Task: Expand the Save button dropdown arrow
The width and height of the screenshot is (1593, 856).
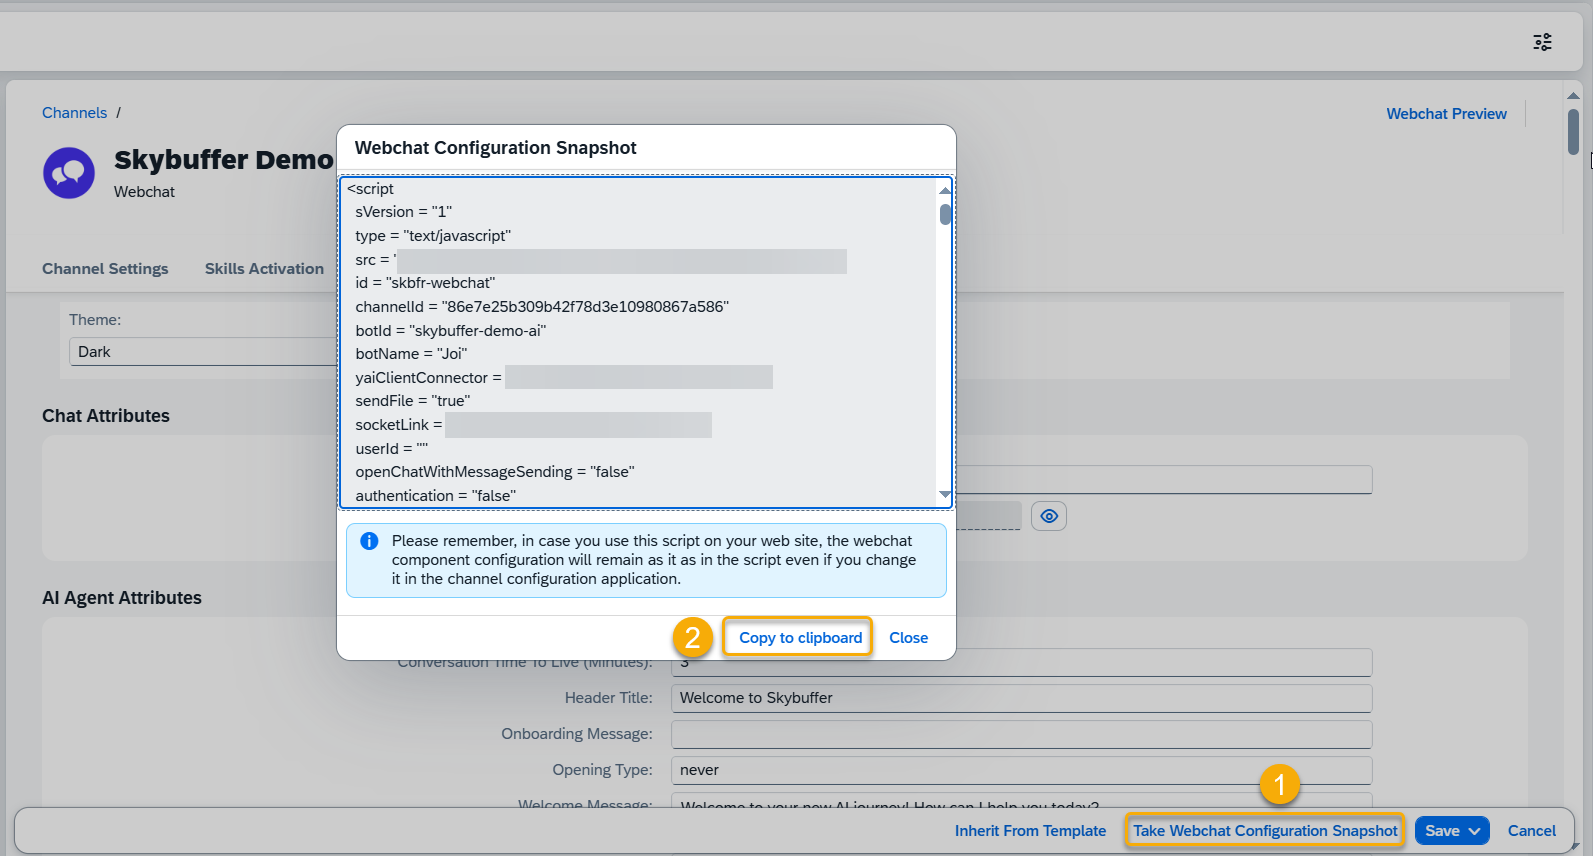Action: point(1475,831)
